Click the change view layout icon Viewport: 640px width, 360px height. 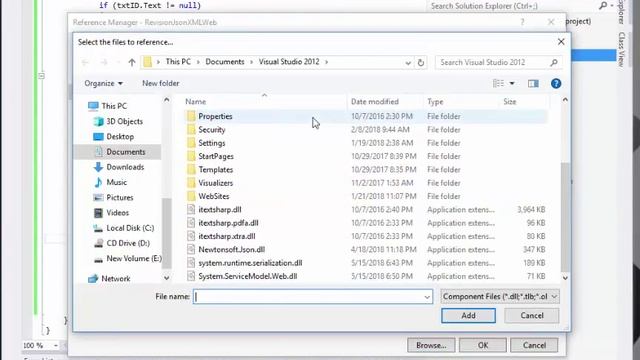498,84
